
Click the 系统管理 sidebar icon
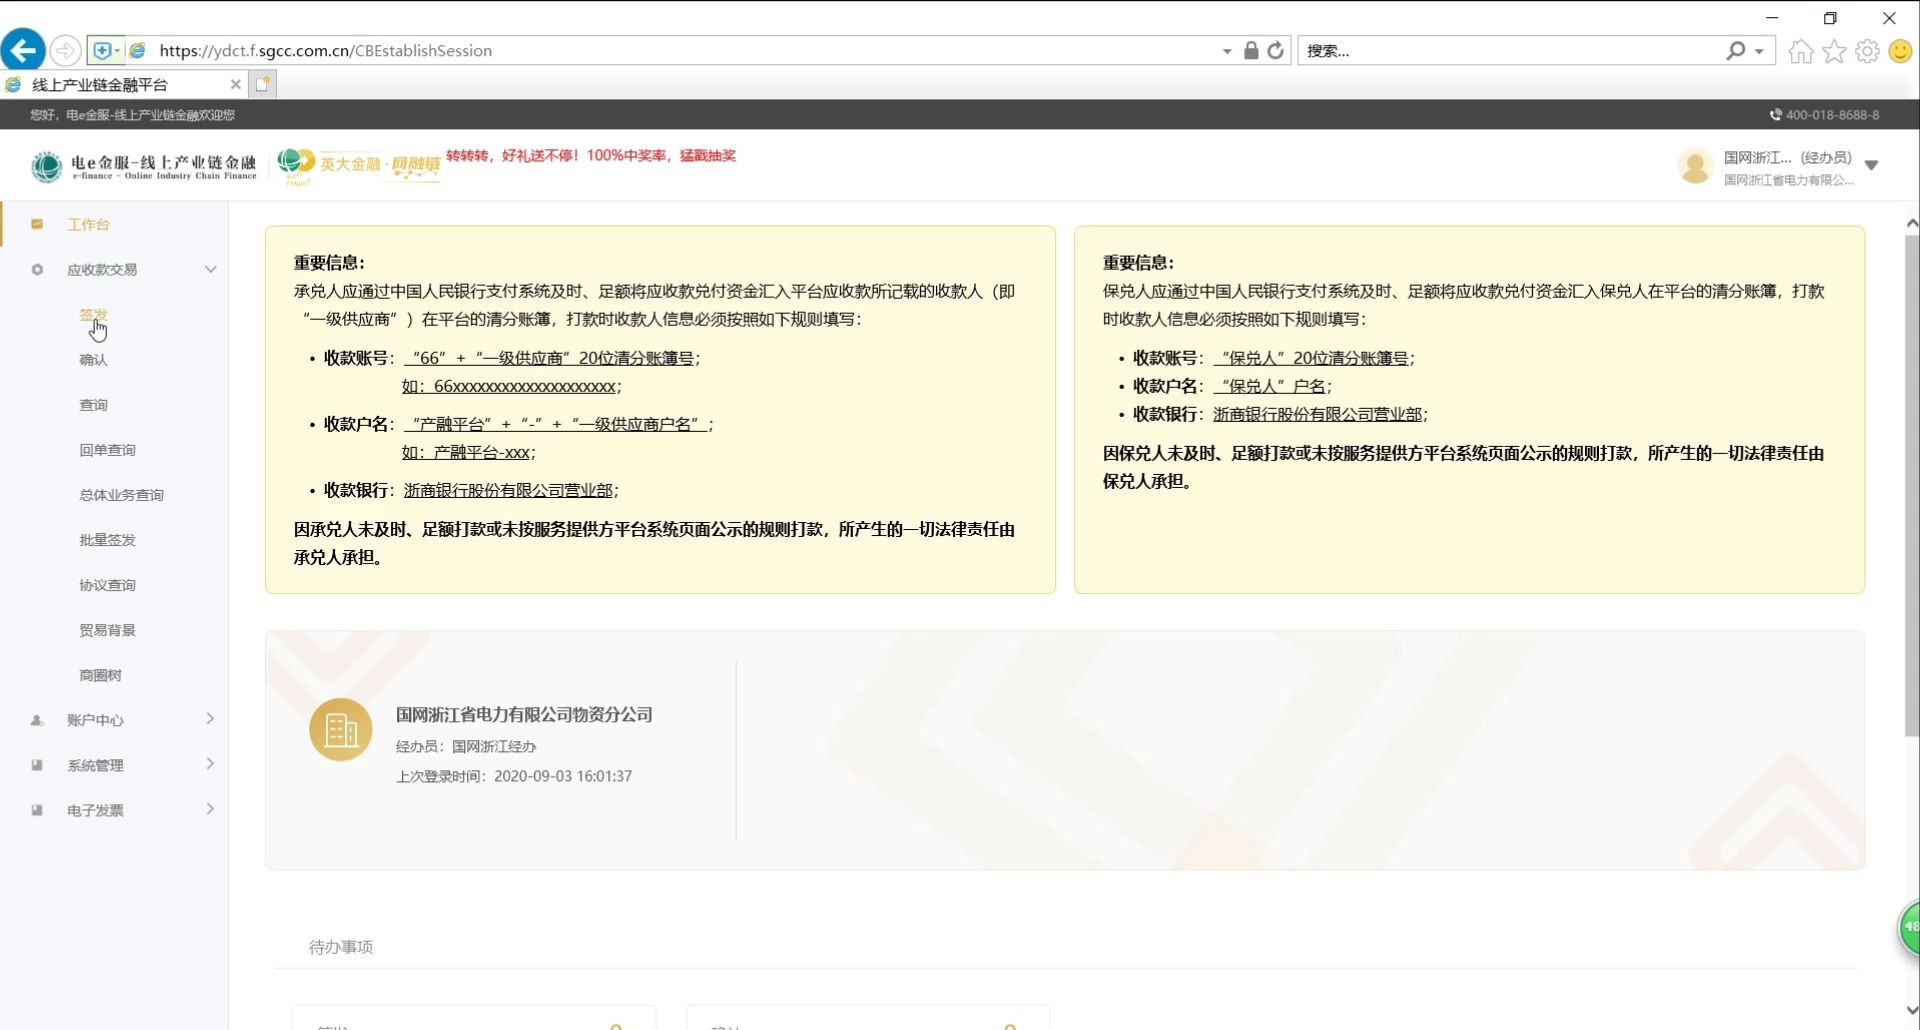tap(37, 765)
